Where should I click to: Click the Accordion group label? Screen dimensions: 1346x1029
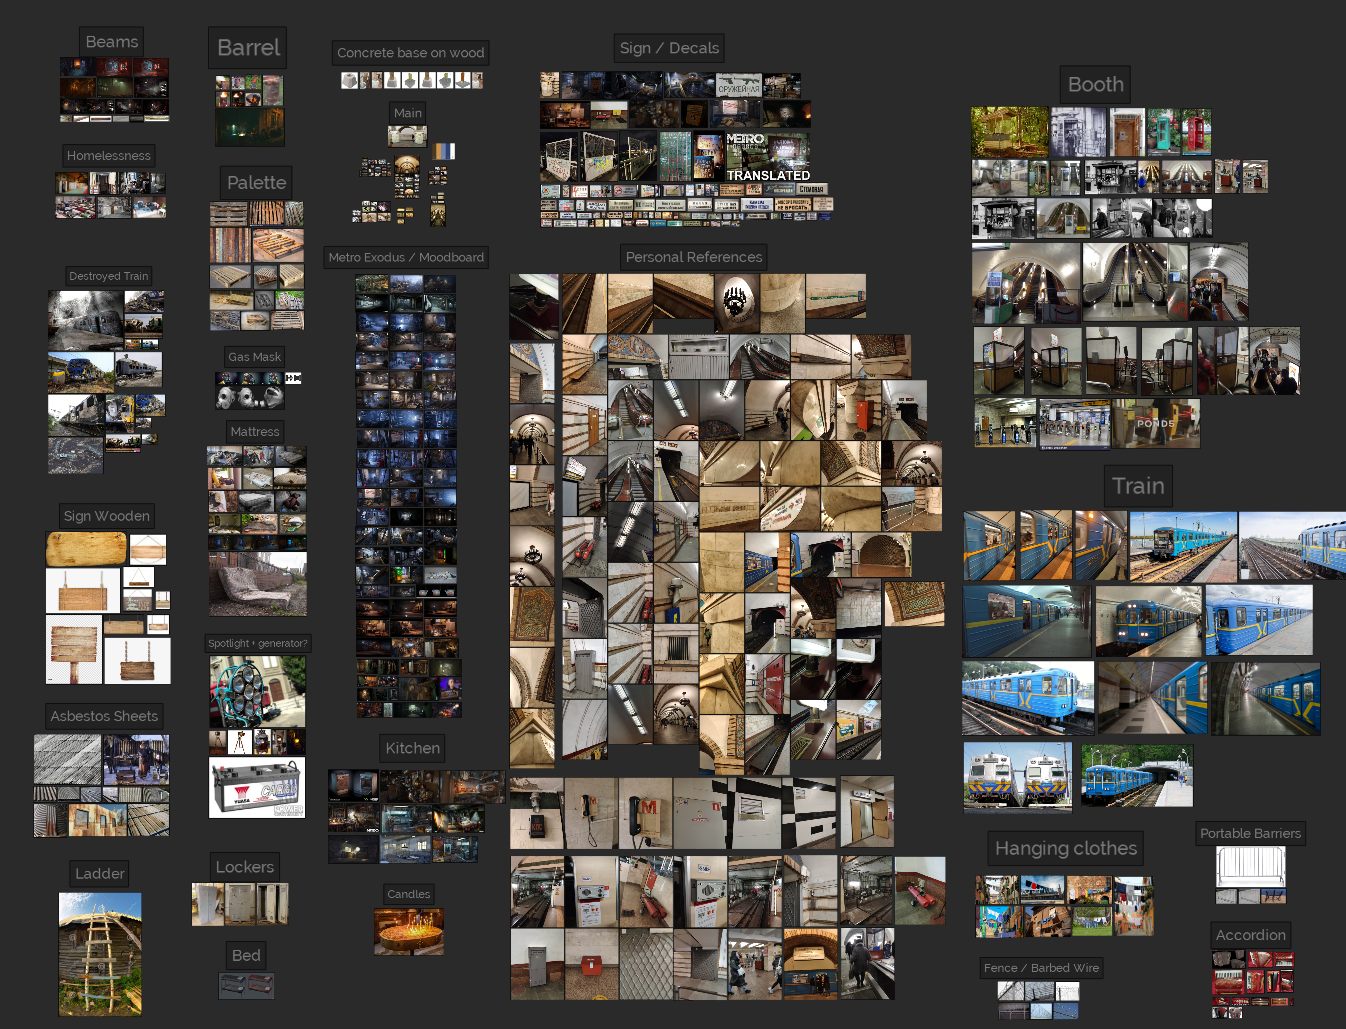coord(1251,935)
